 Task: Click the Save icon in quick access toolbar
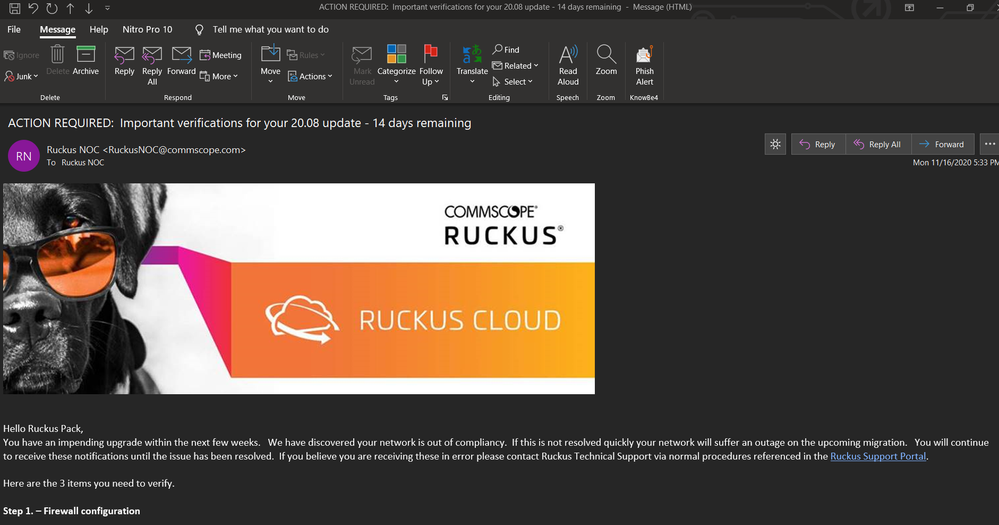pyautogui.click(x=14, y=8)
